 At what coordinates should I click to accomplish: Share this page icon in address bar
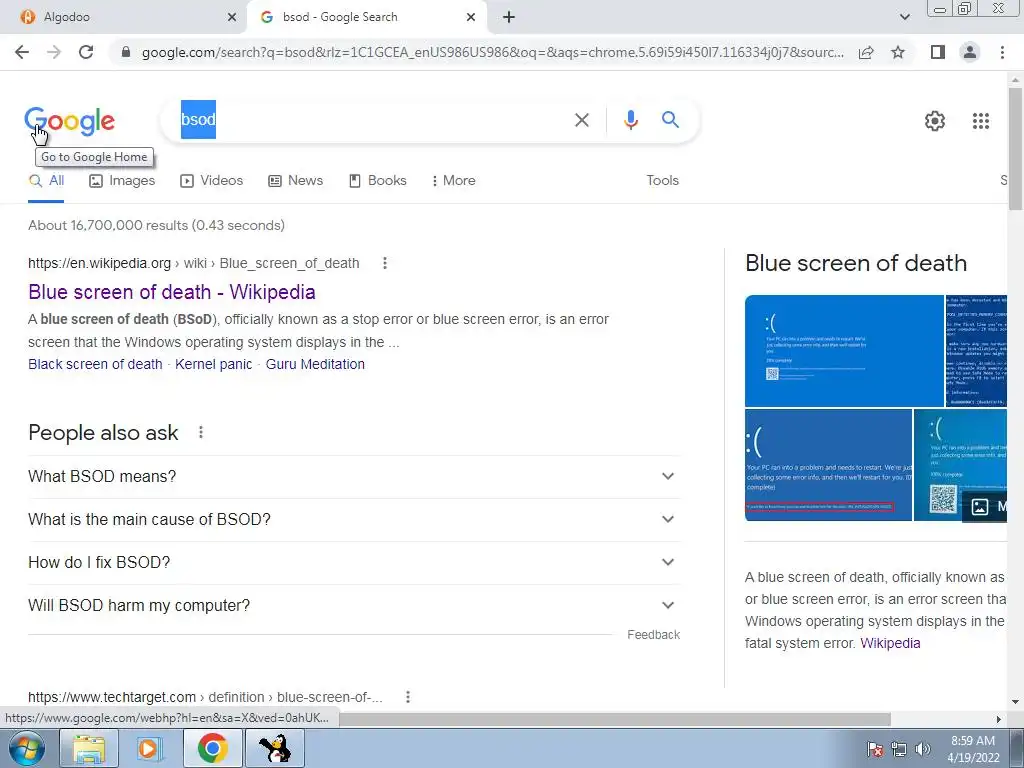[866, 52]
